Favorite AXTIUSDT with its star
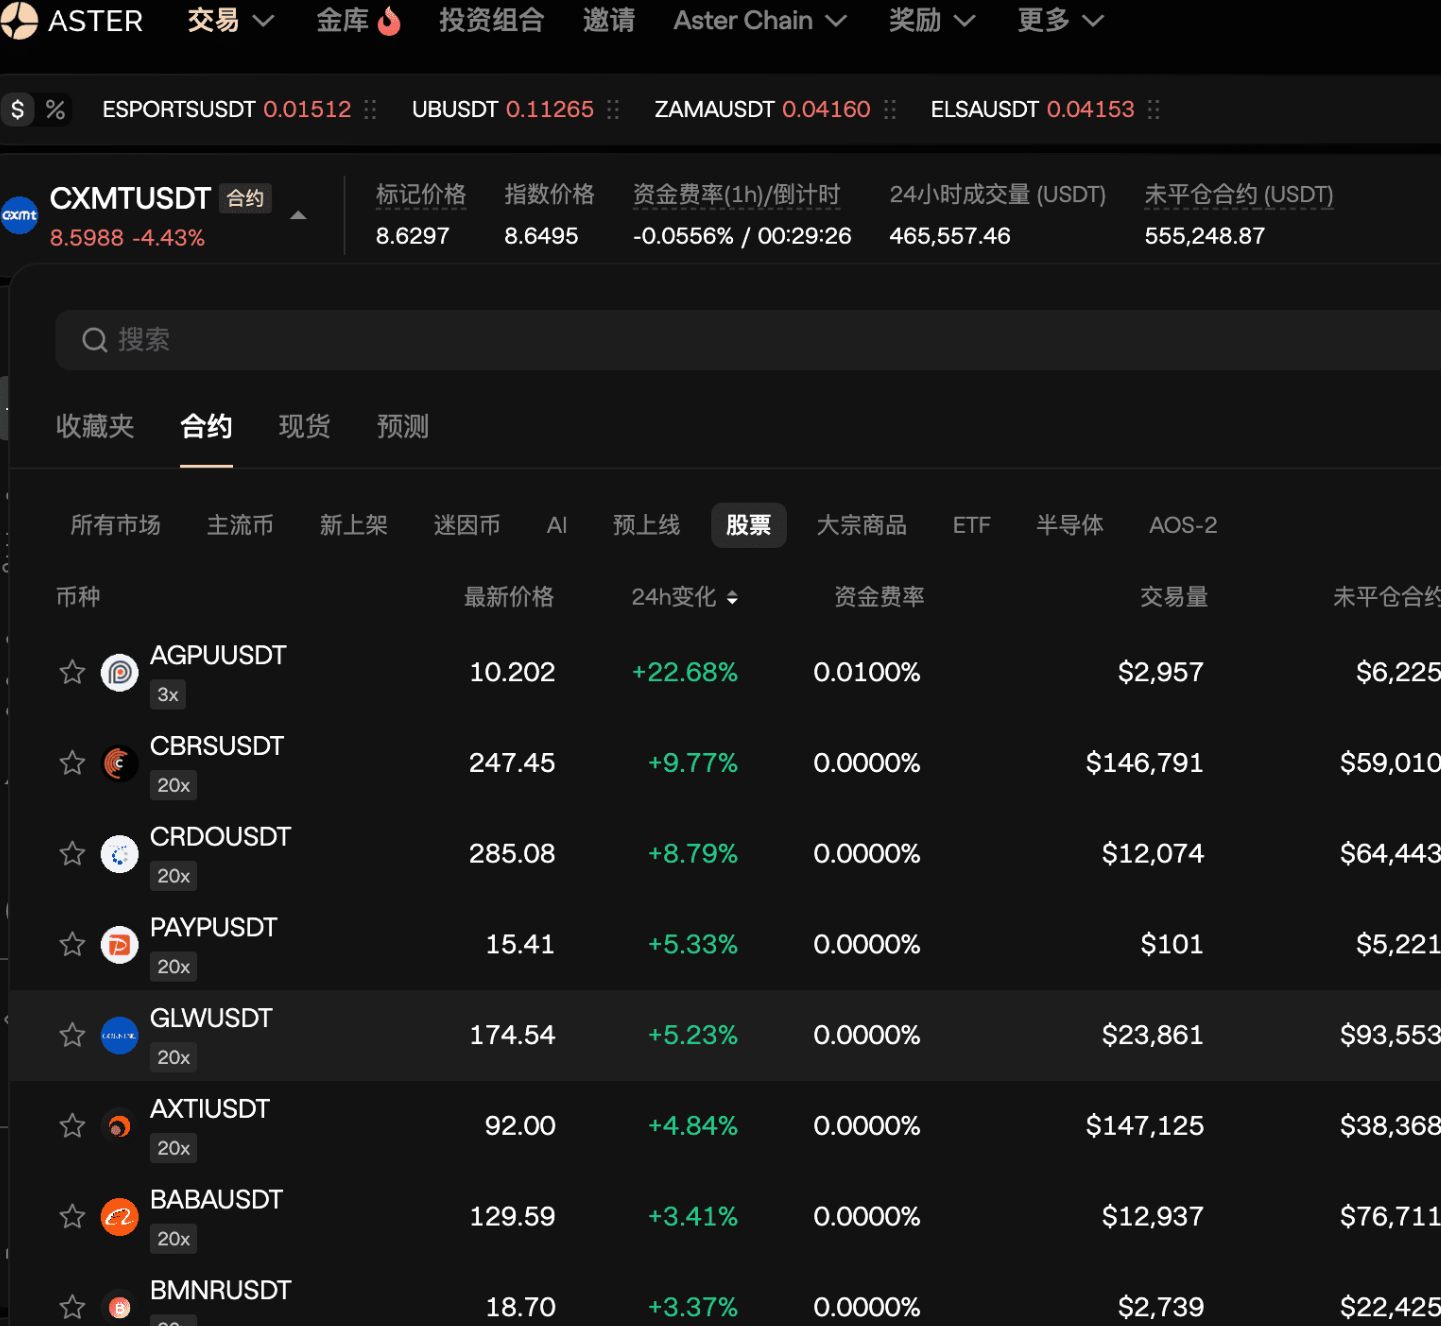 pyautogui.click(x=72, y=1126)
